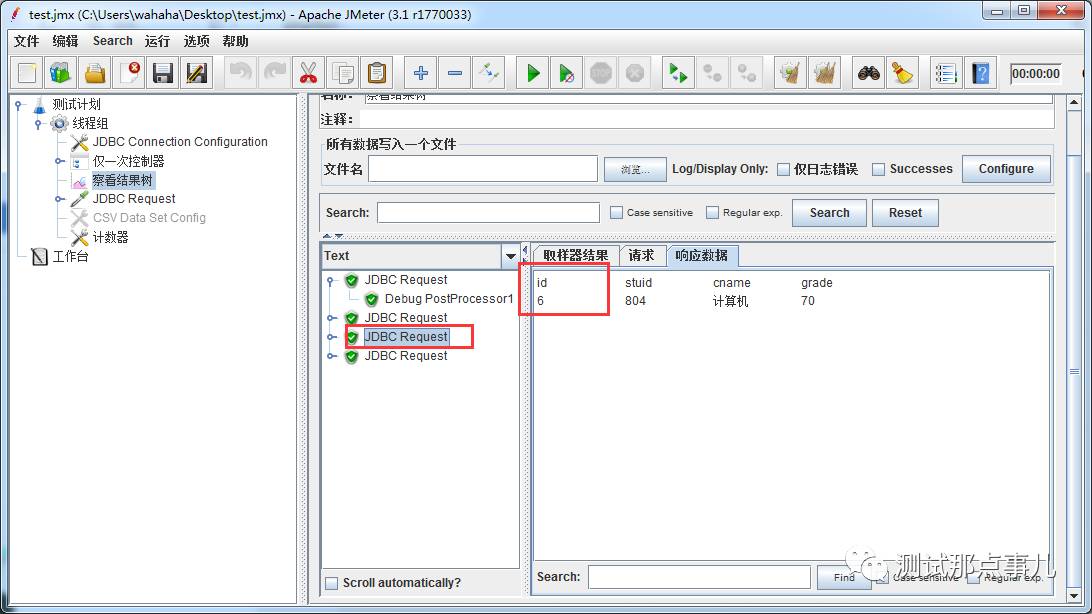Open Function Helper list icon
Screen dimensions: 1092x614
point(946,73)
